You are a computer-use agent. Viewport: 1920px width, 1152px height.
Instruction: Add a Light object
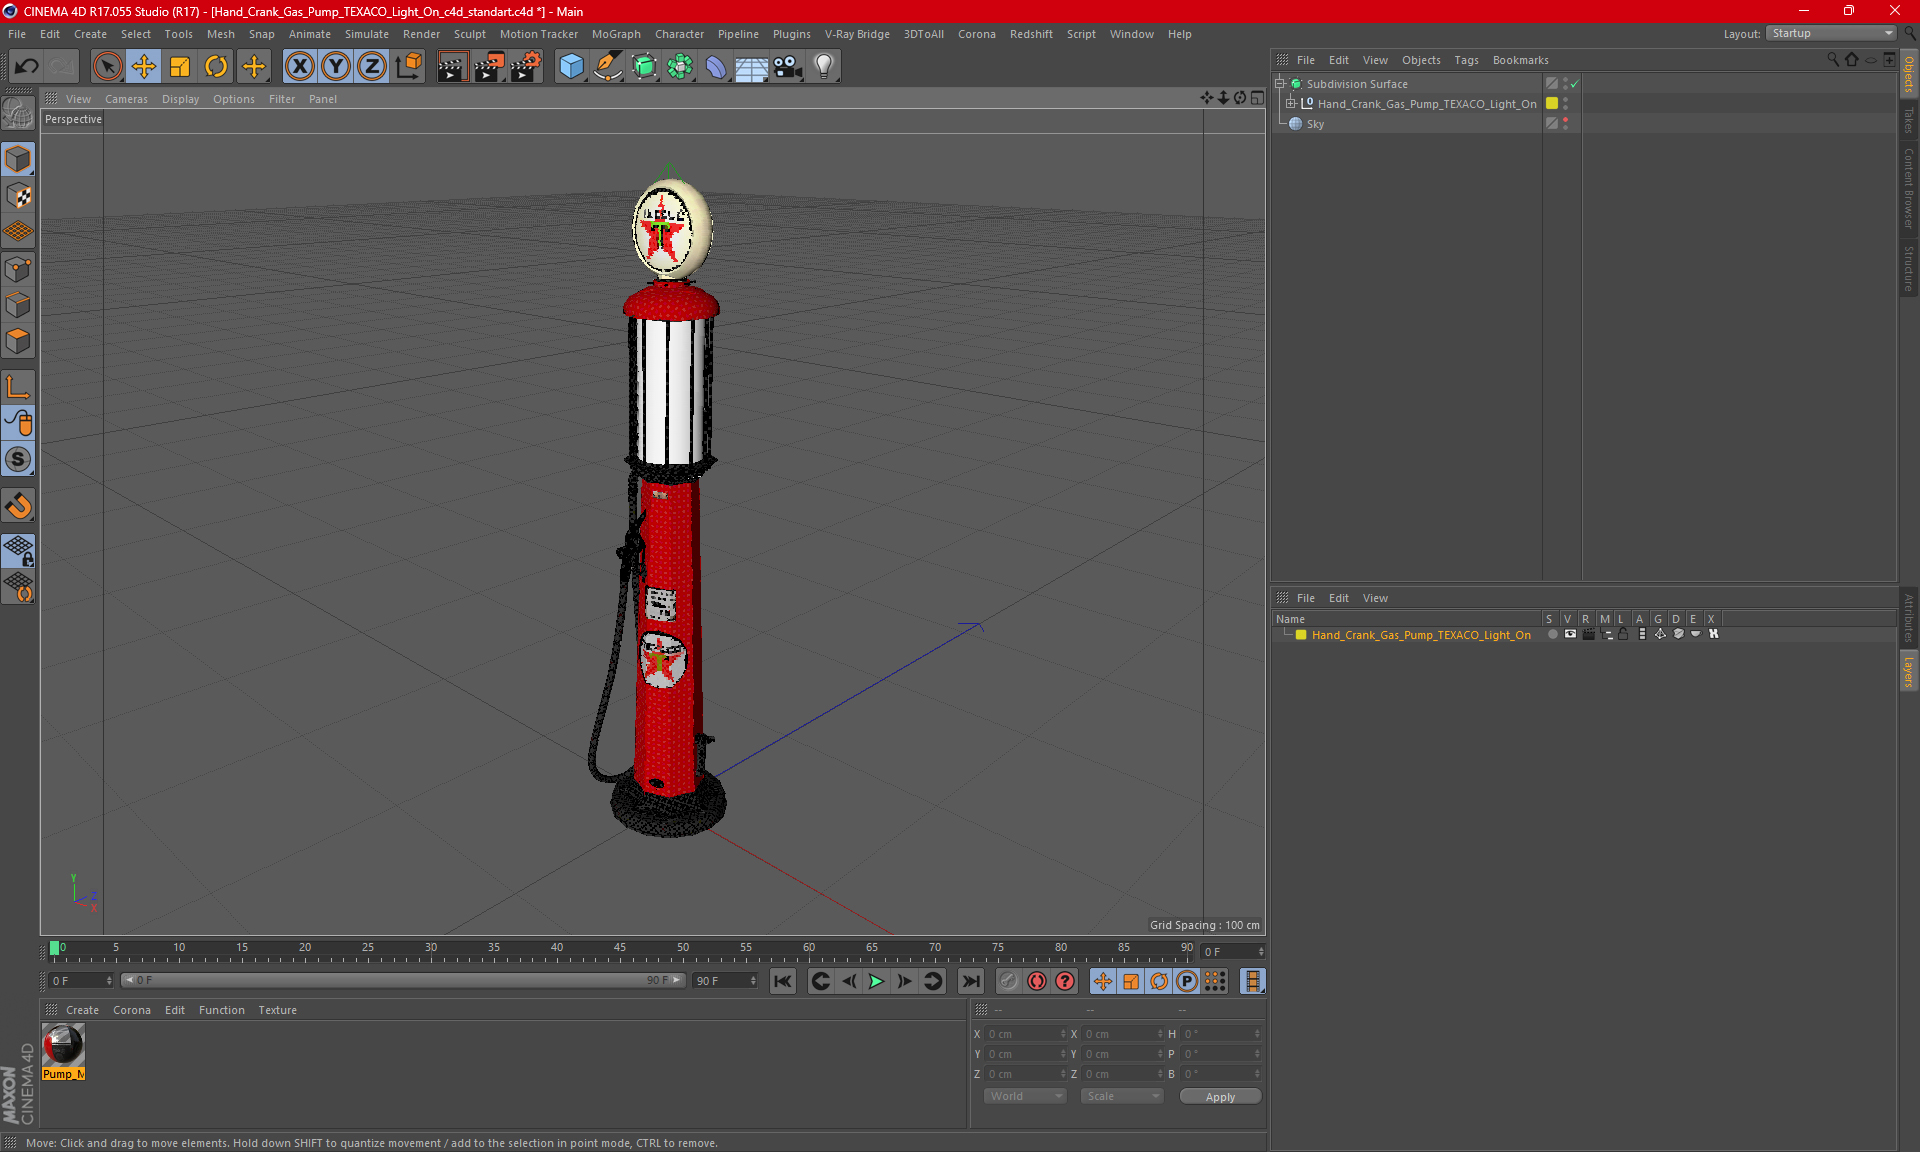click(x=824, y=67)
